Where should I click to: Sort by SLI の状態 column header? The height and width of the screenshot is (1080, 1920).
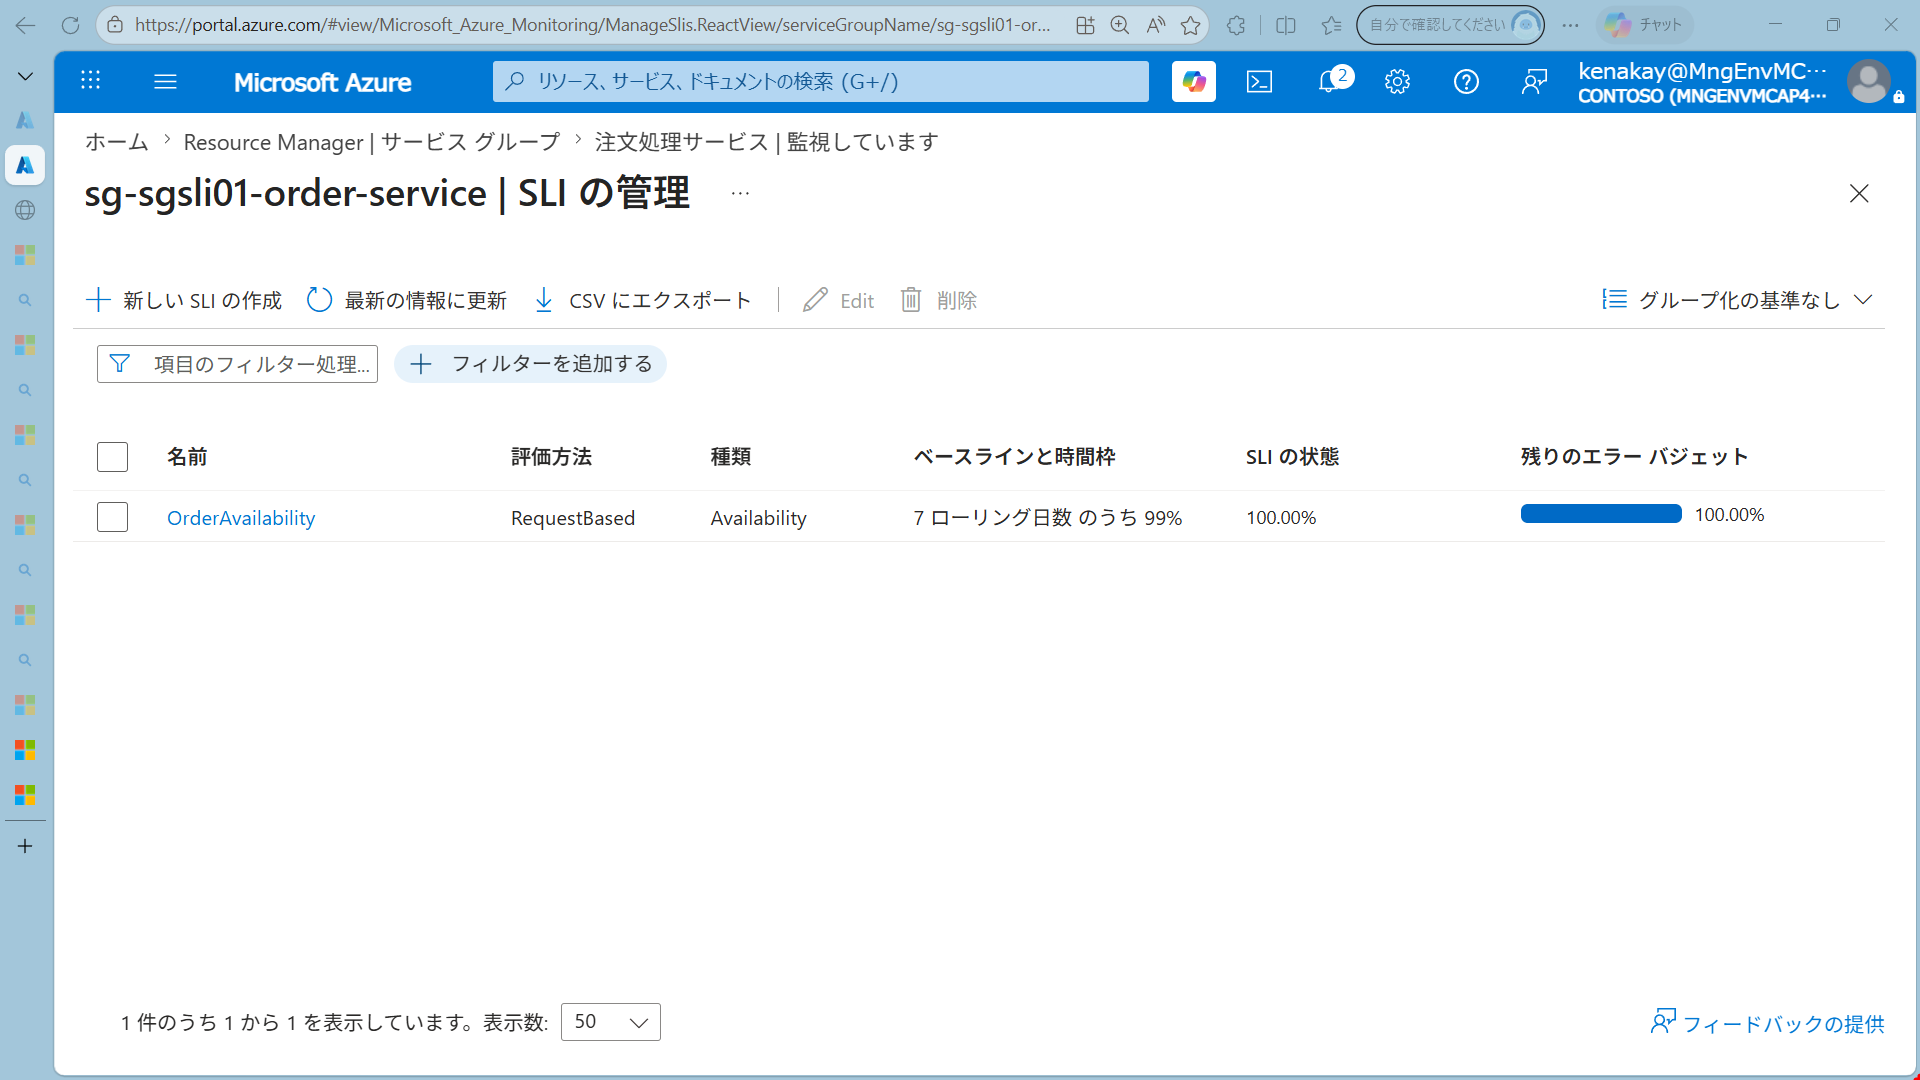[1292, 457]
